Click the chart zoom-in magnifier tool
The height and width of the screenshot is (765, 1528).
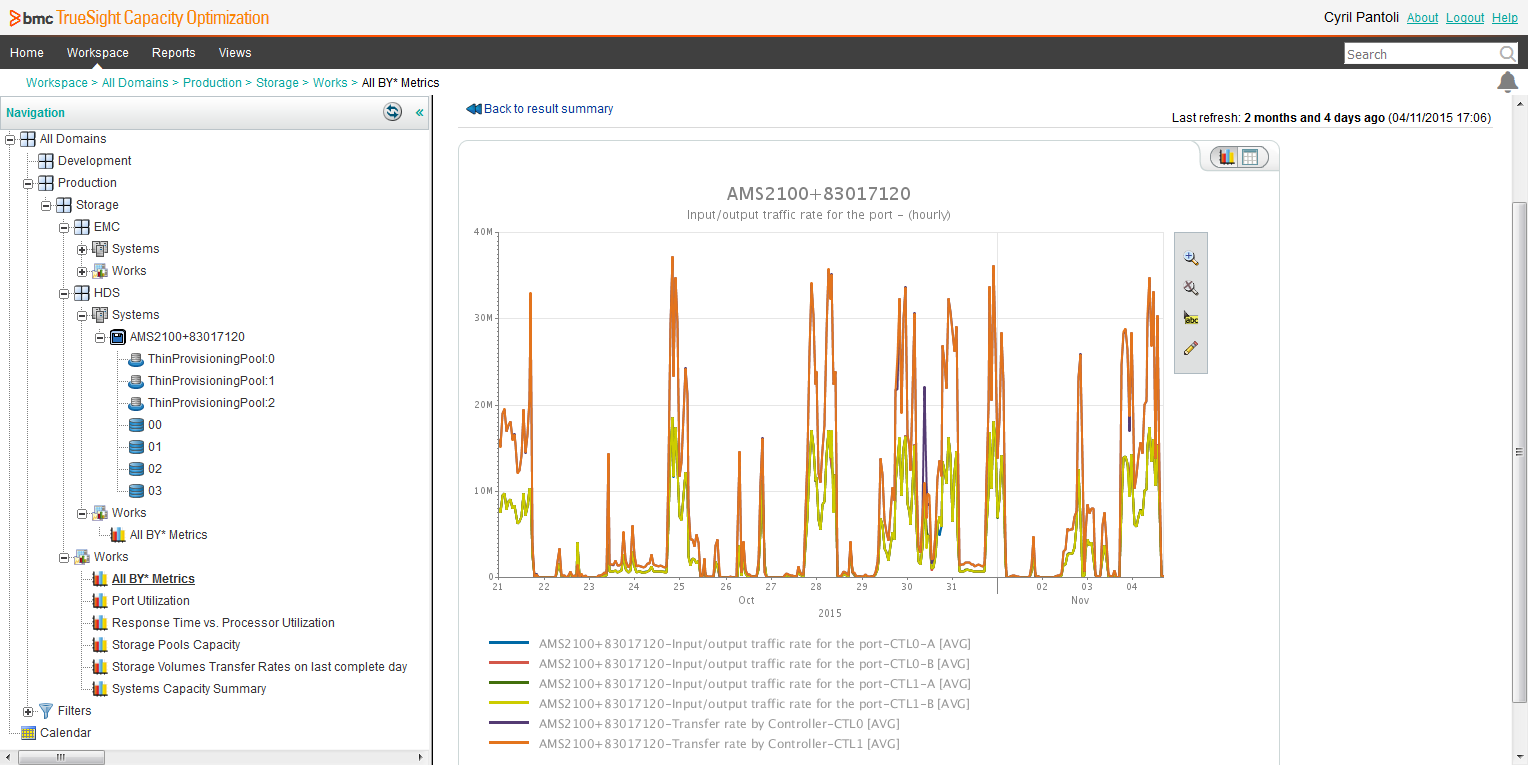(x=1190, y=258)
